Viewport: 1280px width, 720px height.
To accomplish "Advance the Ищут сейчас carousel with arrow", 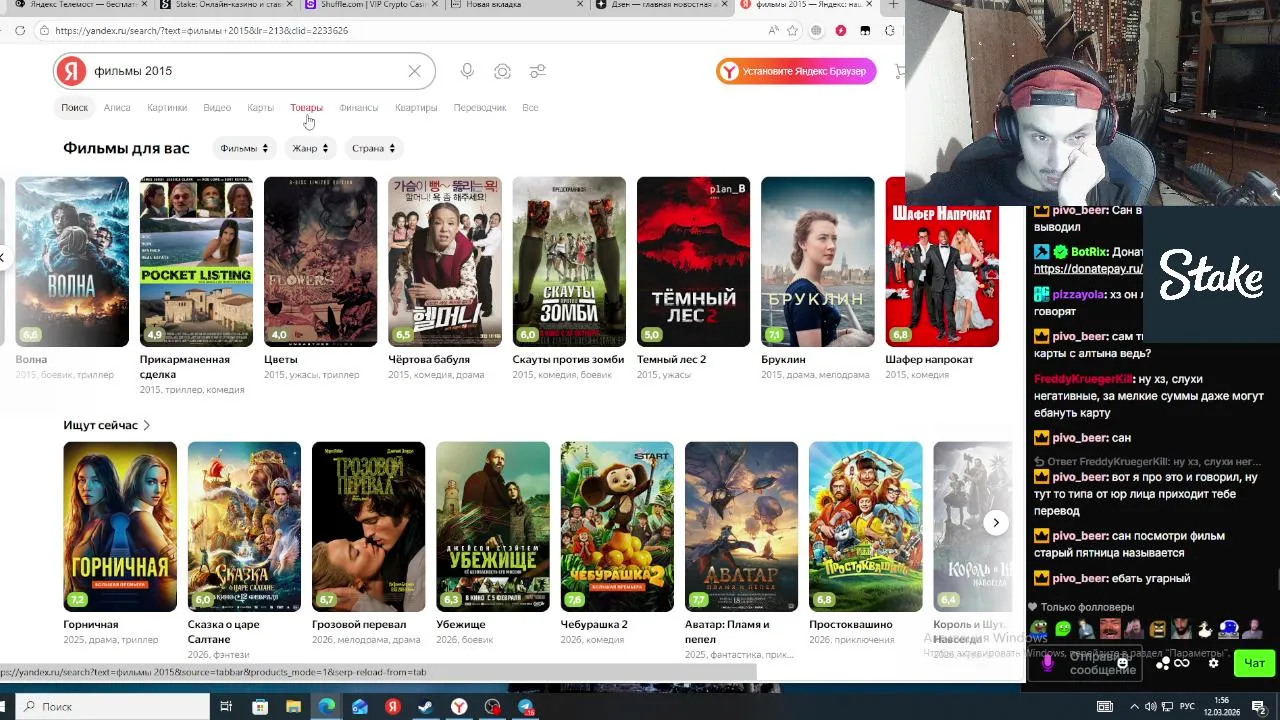I will [996, 522].
